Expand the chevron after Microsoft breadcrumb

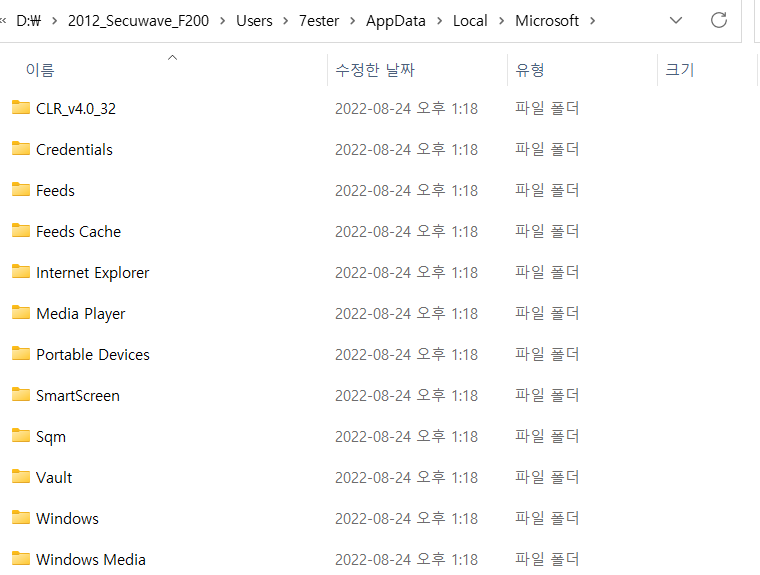point(592,21)
